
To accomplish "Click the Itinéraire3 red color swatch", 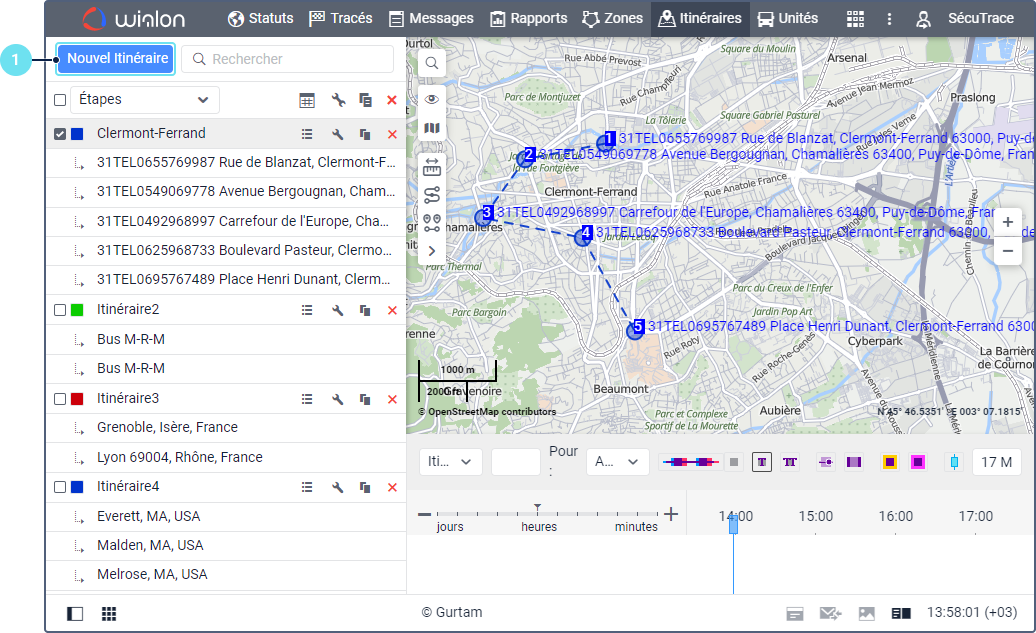I will (x=77, y=399).
